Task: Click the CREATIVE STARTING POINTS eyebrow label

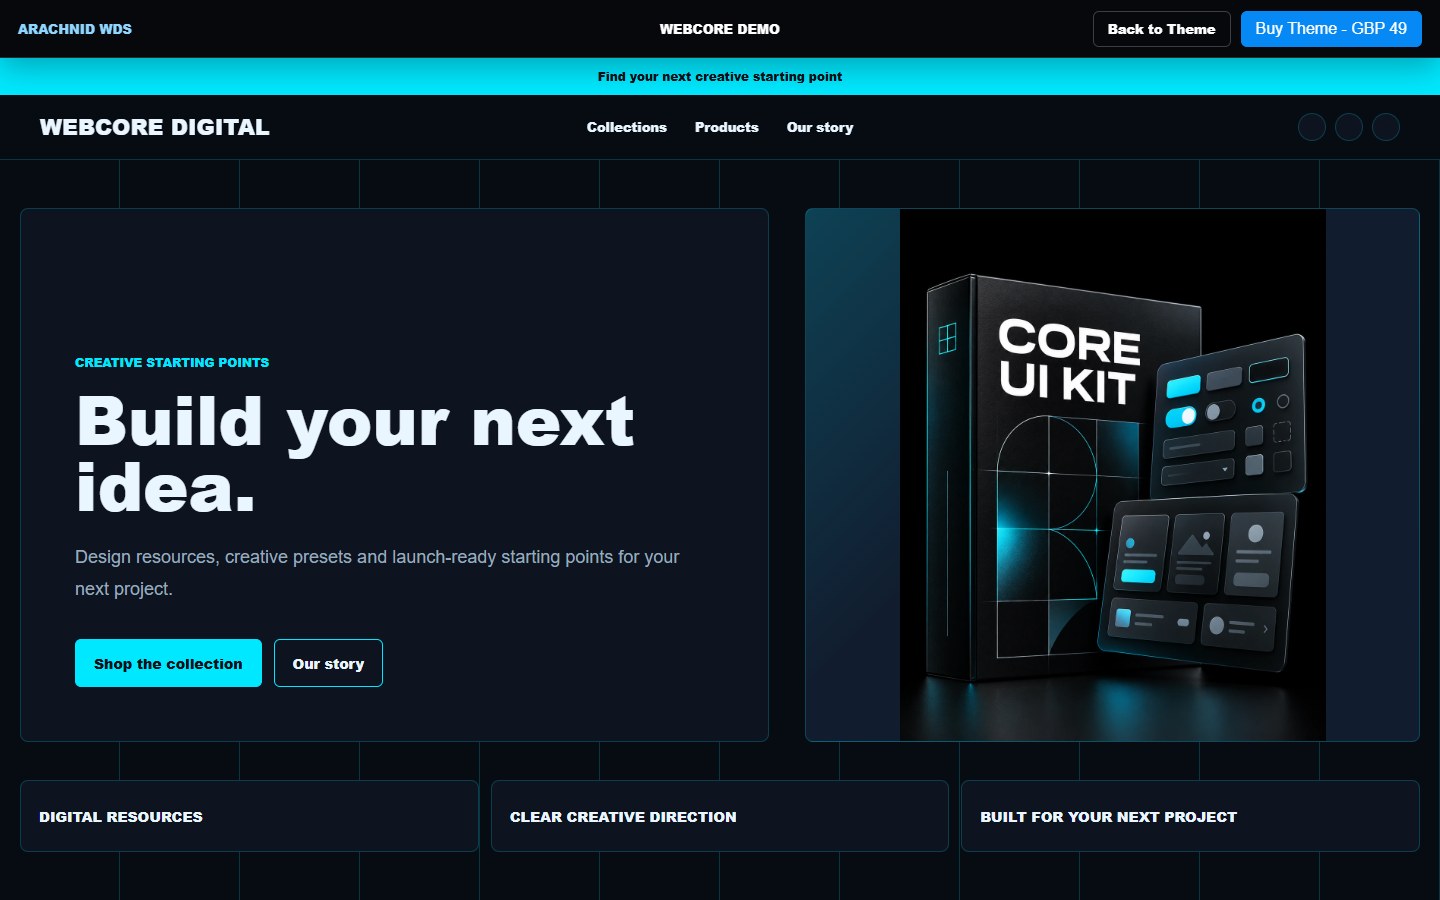Action: coord(172,362)
